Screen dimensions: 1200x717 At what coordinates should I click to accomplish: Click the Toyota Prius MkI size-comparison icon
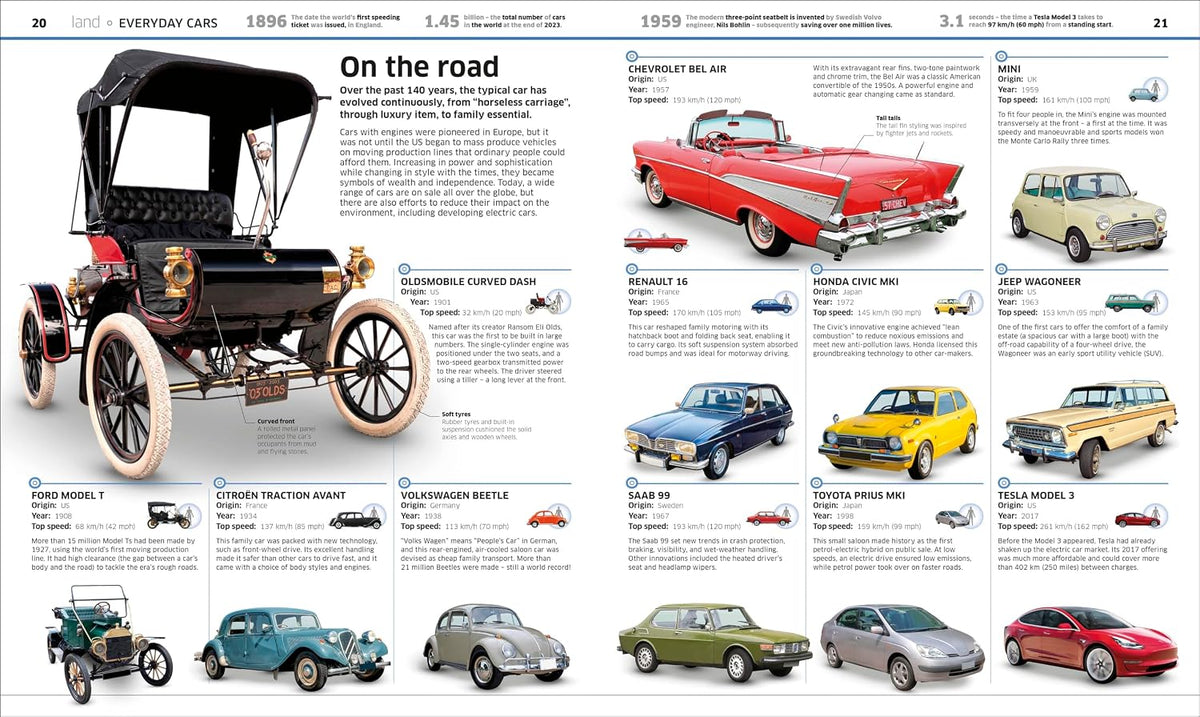(x=958, y=517)
